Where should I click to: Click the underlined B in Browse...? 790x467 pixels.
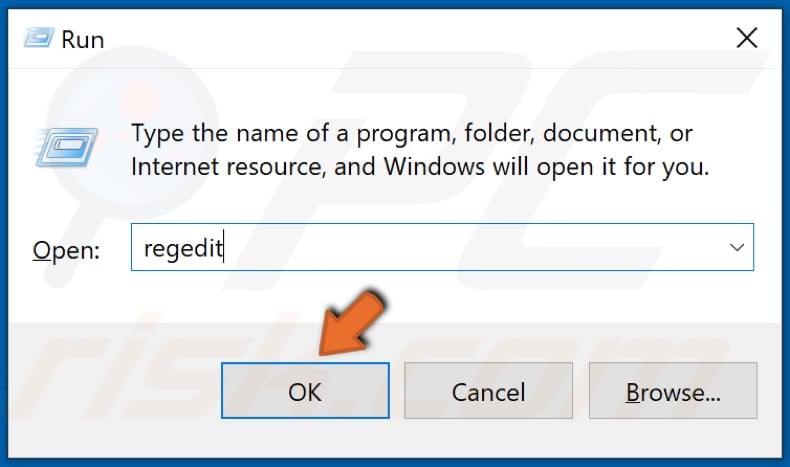tap(632, 392)
